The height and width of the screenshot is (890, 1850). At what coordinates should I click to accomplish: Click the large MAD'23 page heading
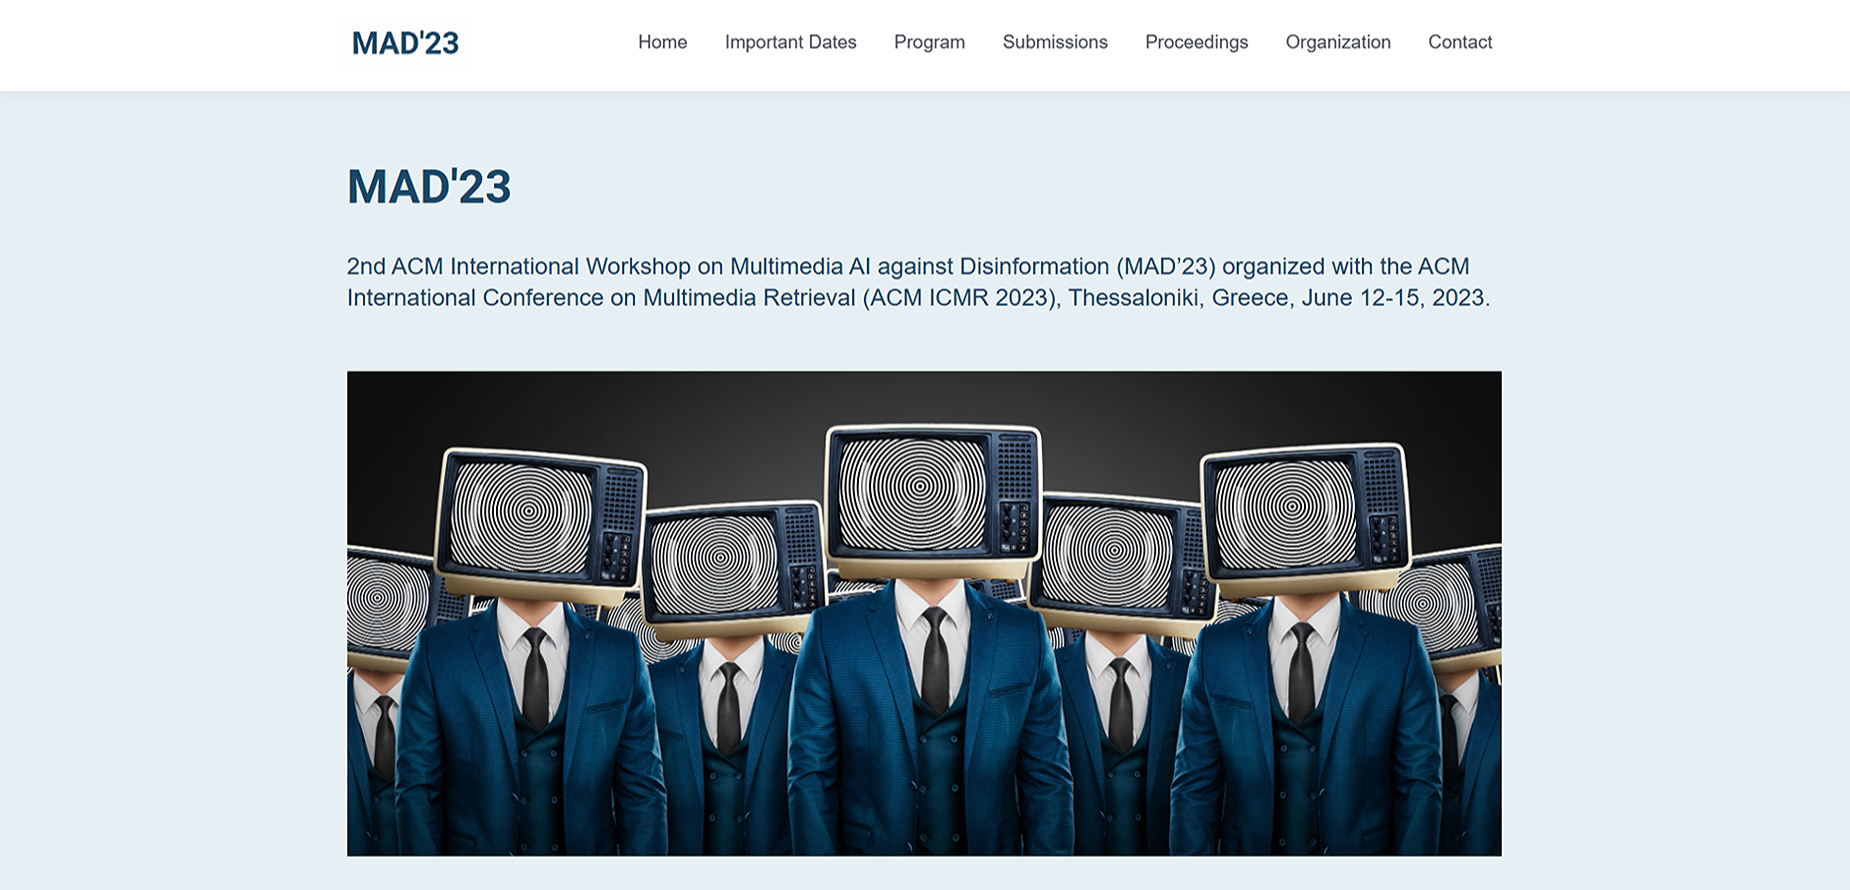pos(429,187)
